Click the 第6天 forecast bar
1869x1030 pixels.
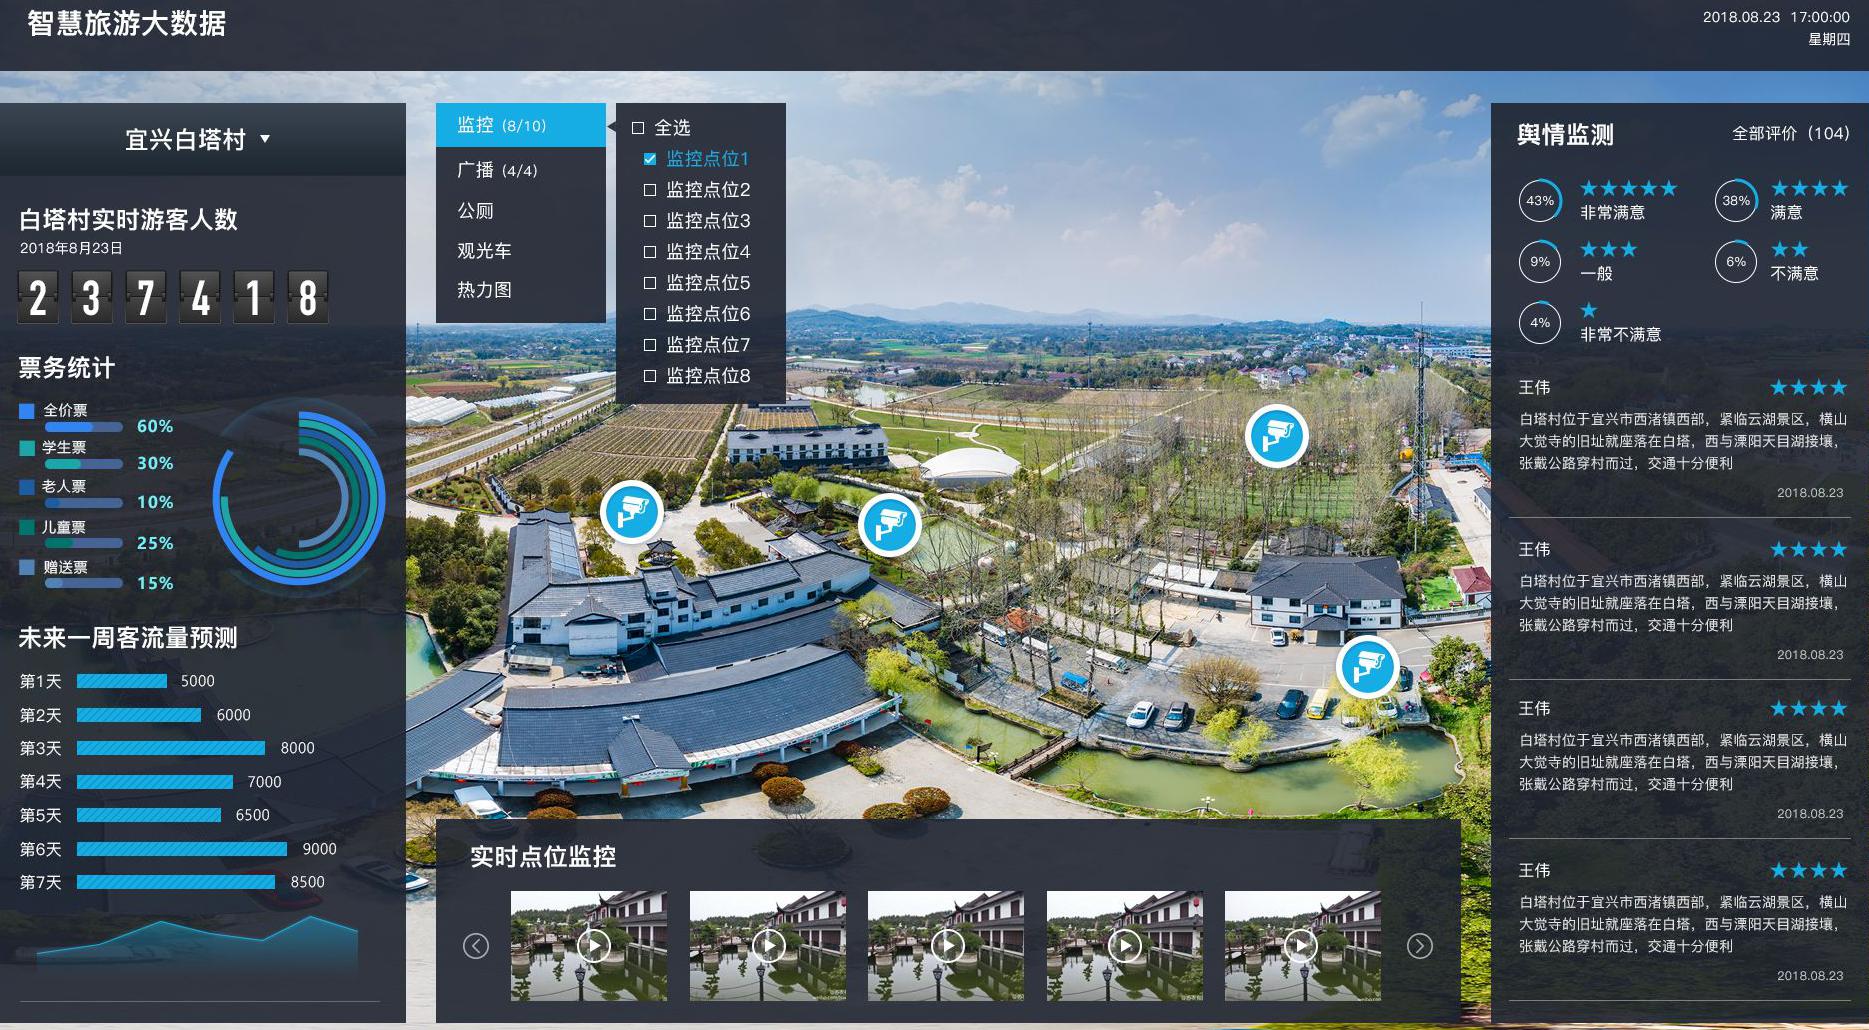181,849
